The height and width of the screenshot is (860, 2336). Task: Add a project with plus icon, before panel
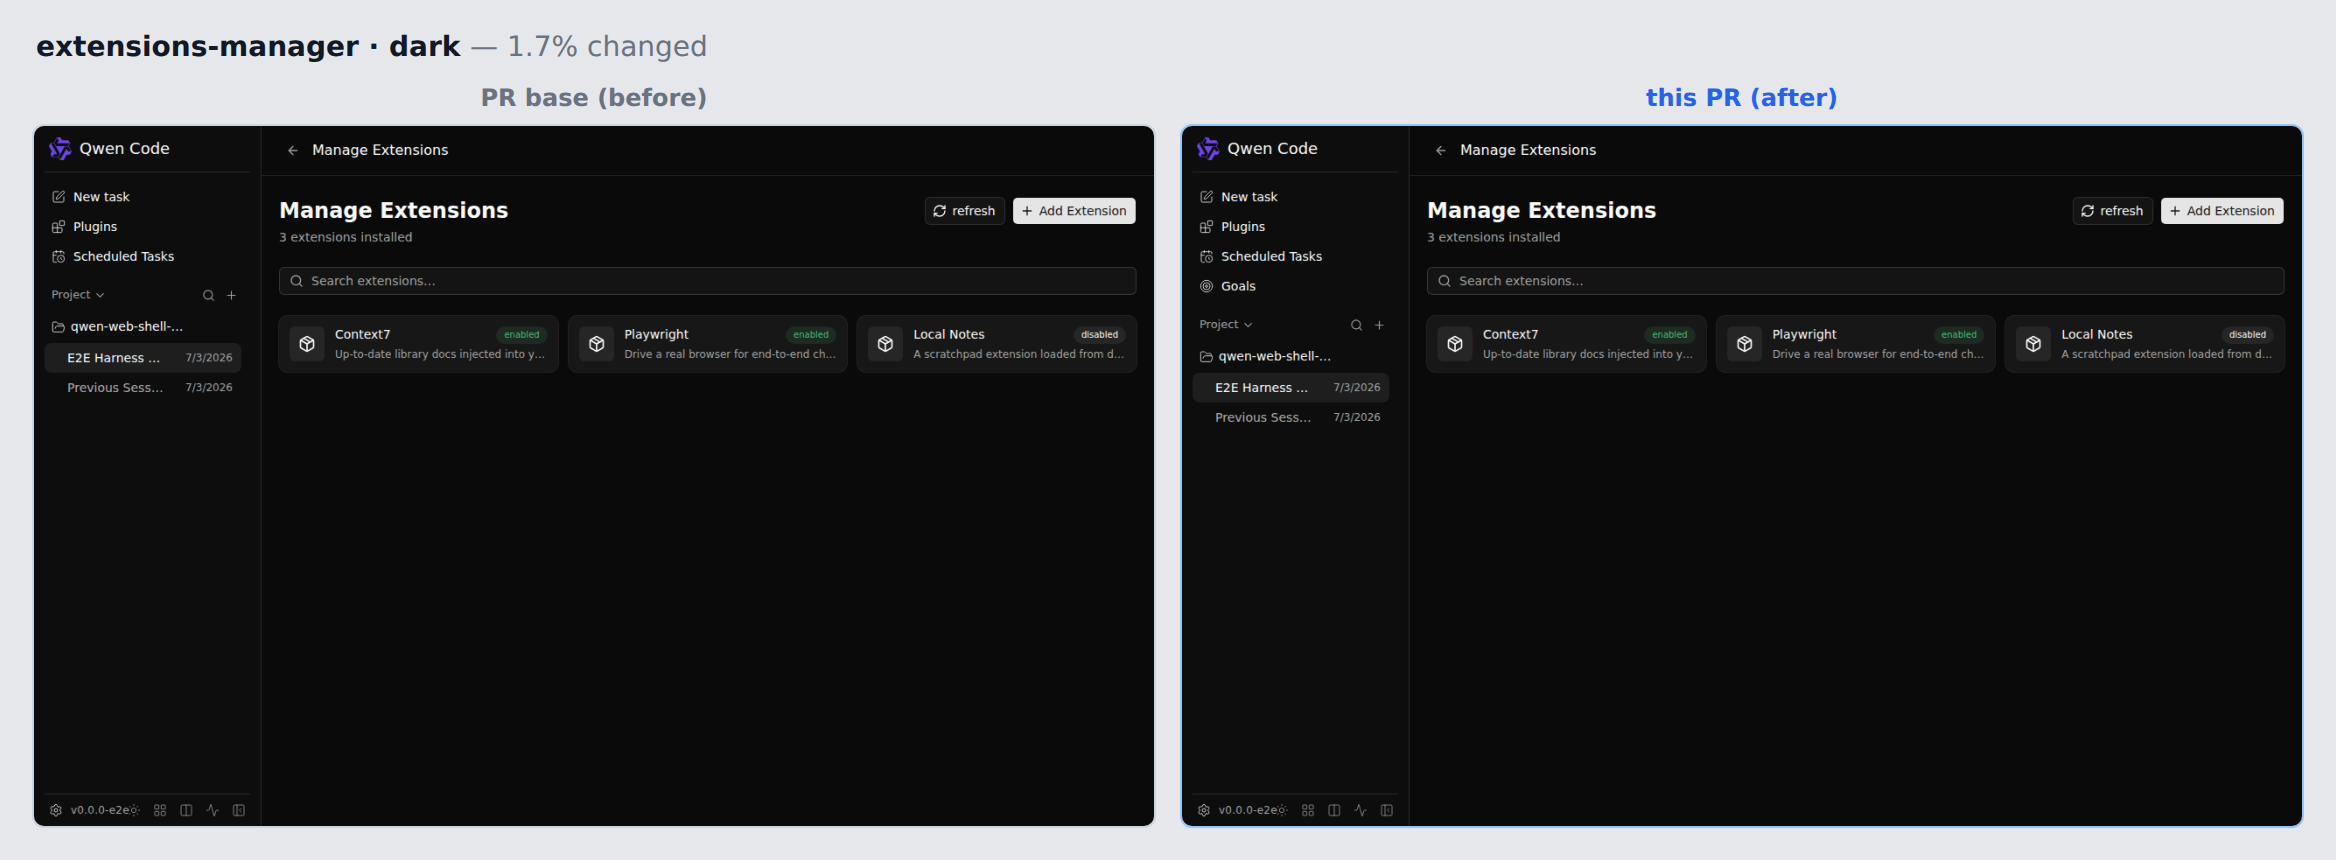point(231,295)
